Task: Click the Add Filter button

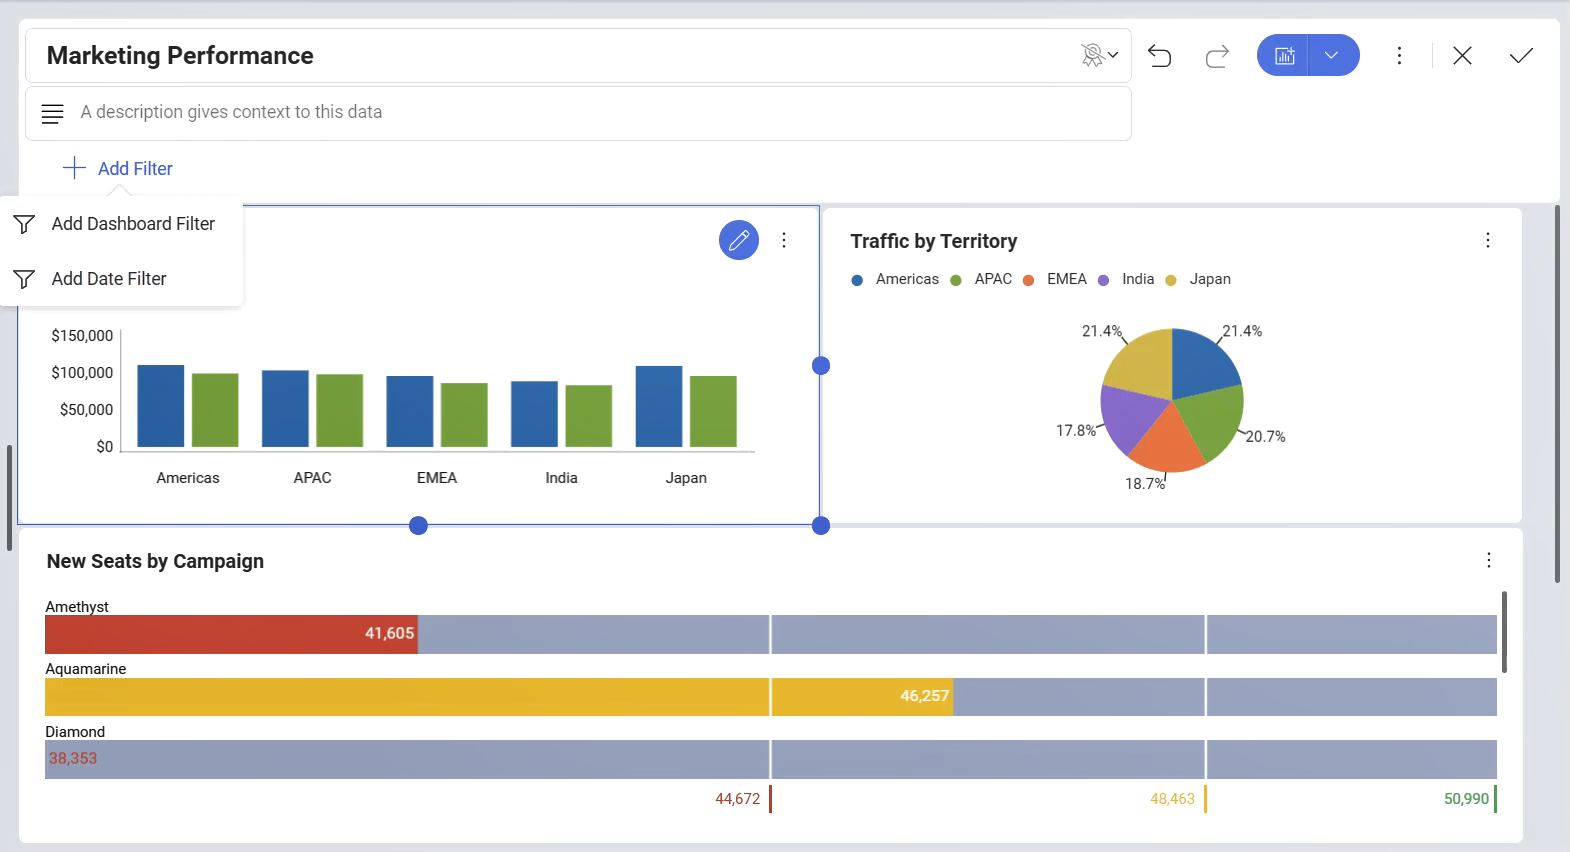Action: tap(118, 168)
